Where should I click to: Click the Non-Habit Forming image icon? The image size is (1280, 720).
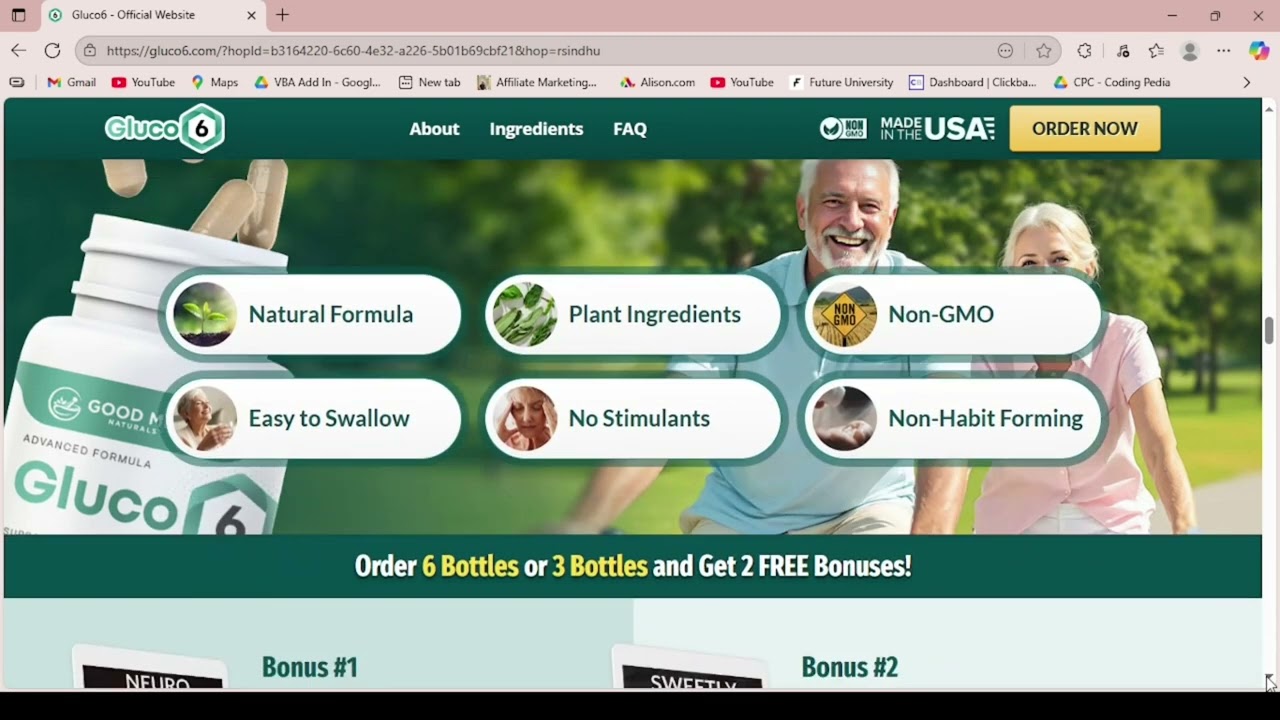pos(845,418)
